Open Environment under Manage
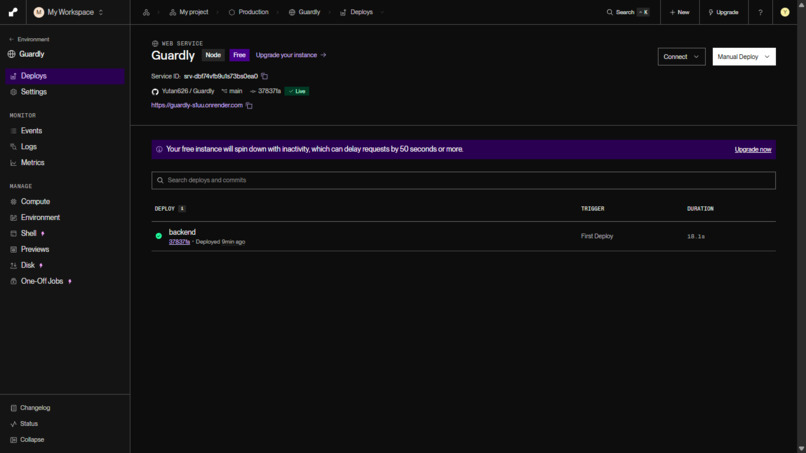The width and height of the screenshot is (806, 453). point(65,218)
